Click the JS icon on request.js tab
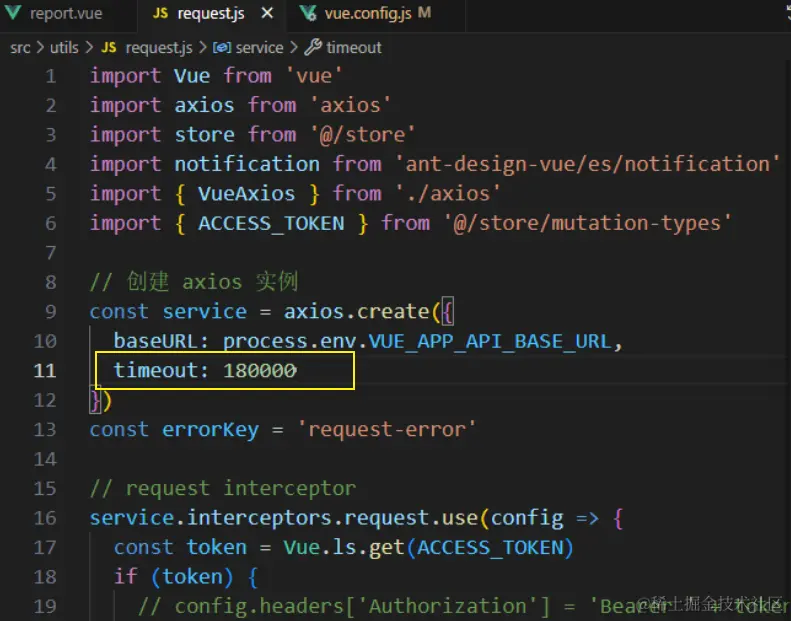The width and height of the screenshot is (791, 621). coord(160,13)
